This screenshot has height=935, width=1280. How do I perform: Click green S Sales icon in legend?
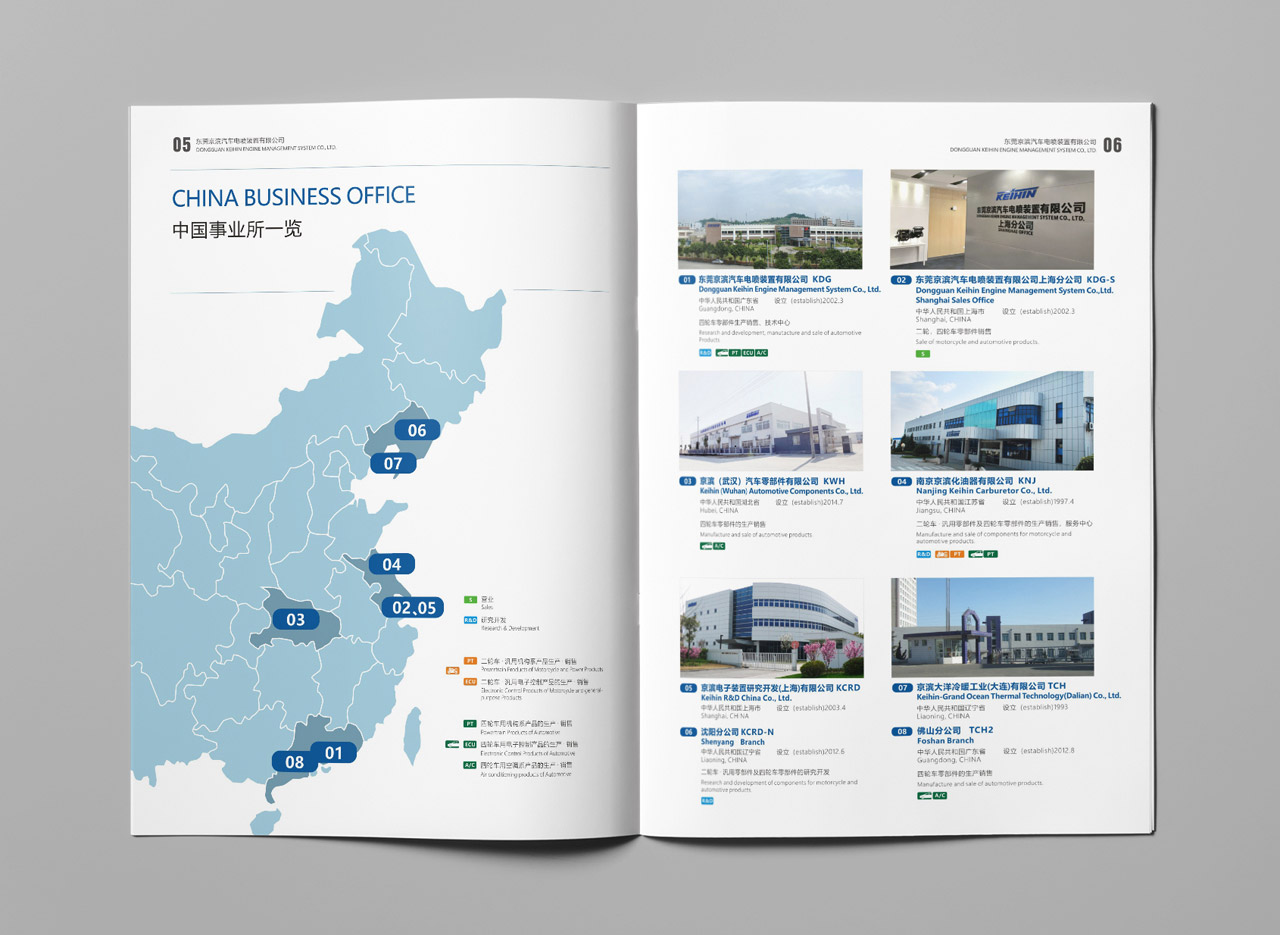(x=469, y=599)
